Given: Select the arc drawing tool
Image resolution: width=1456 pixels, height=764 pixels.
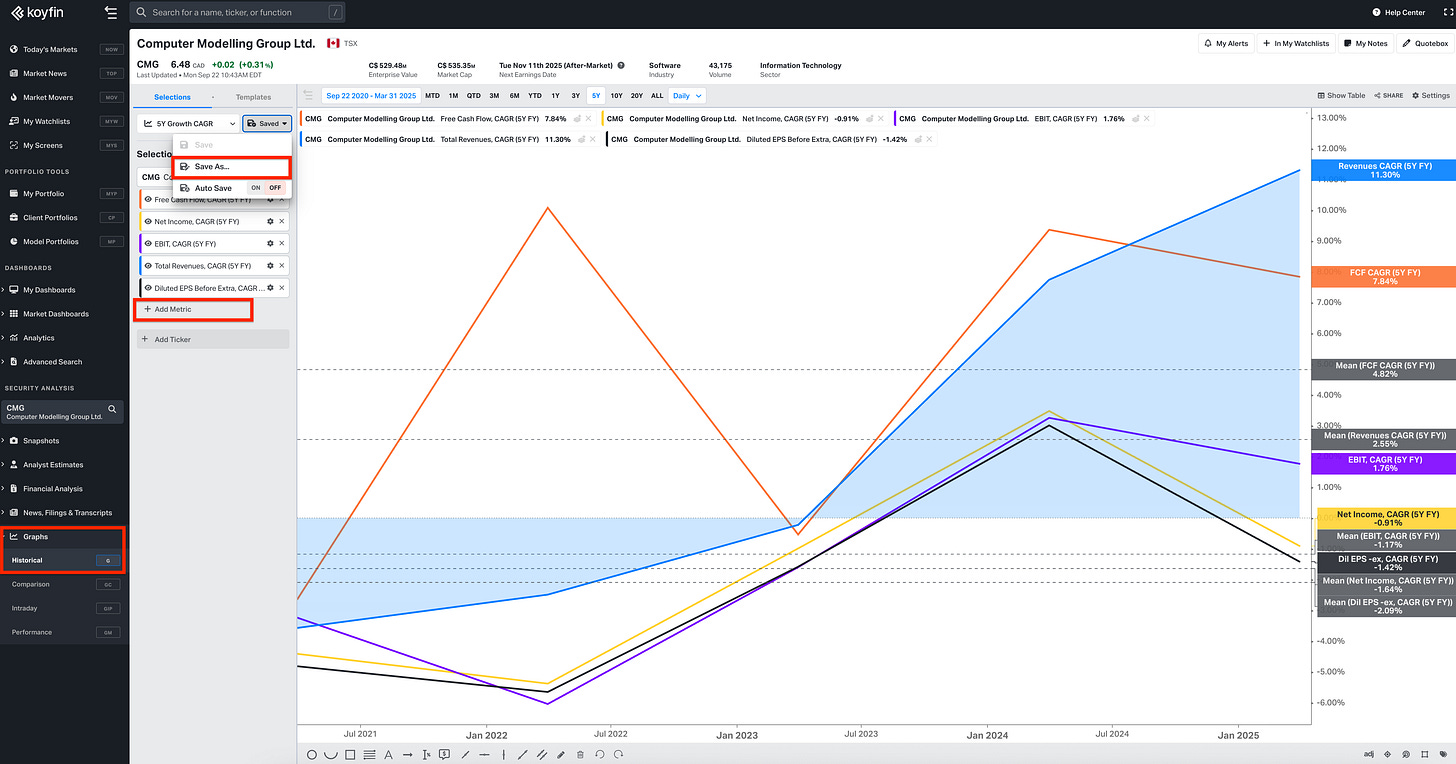Looking at the screenshot, I should pyautogui.click(x=331, y=754).
